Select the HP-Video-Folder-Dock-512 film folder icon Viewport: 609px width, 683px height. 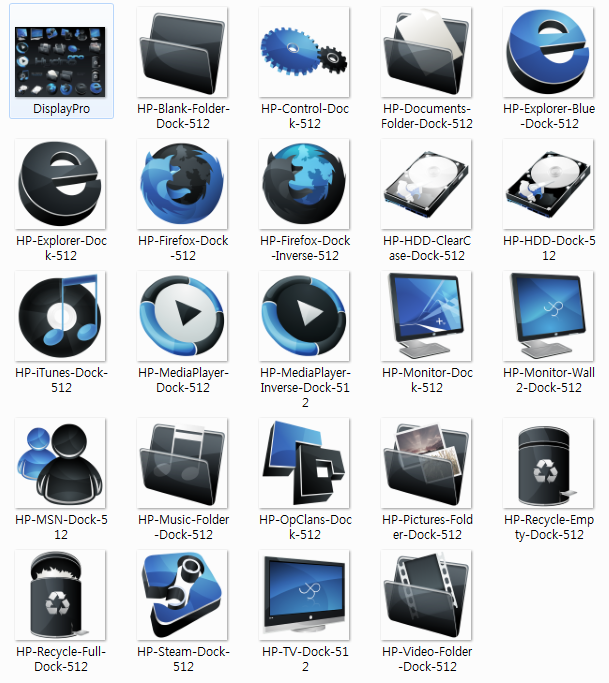click(426, 595)
